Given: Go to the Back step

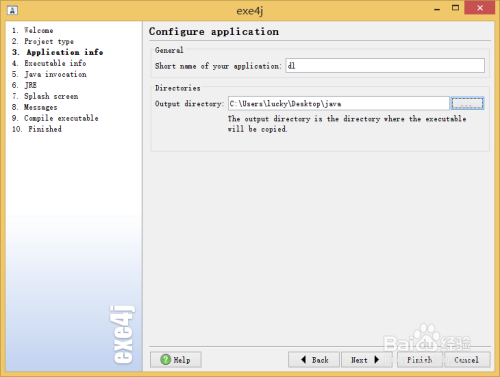Looking at the screenshot, I should (314, 360).
